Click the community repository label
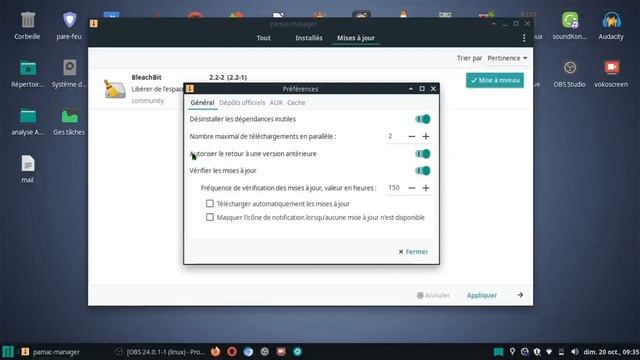The height and width of the screenshot is (360, 640). (148, 101)
